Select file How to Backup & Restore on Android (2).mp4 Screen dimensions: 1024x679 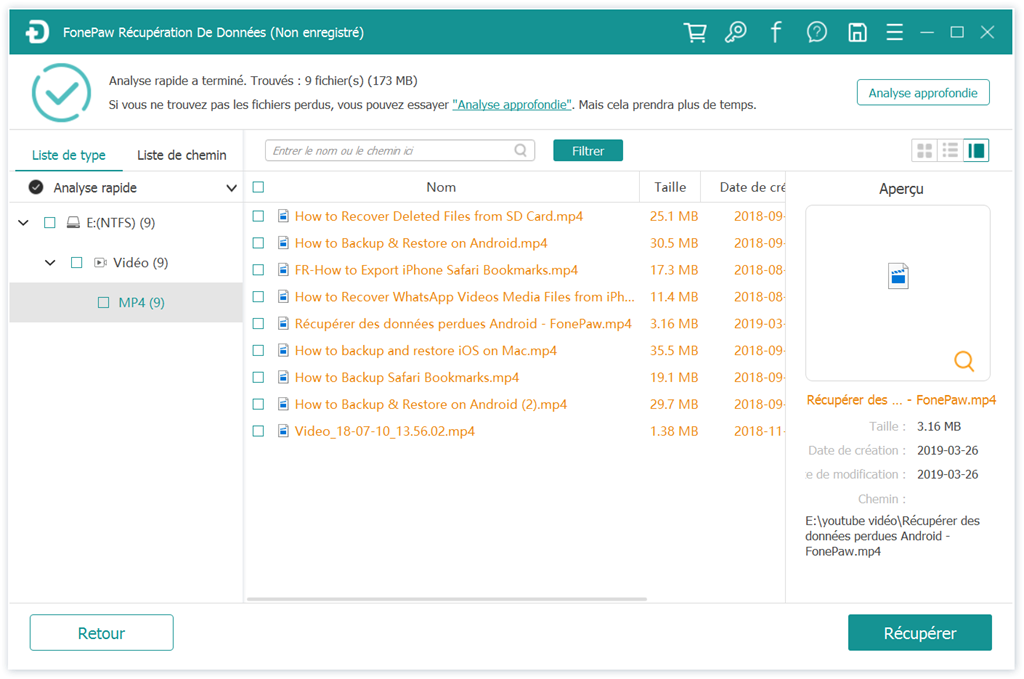click(x=431, y=404)
